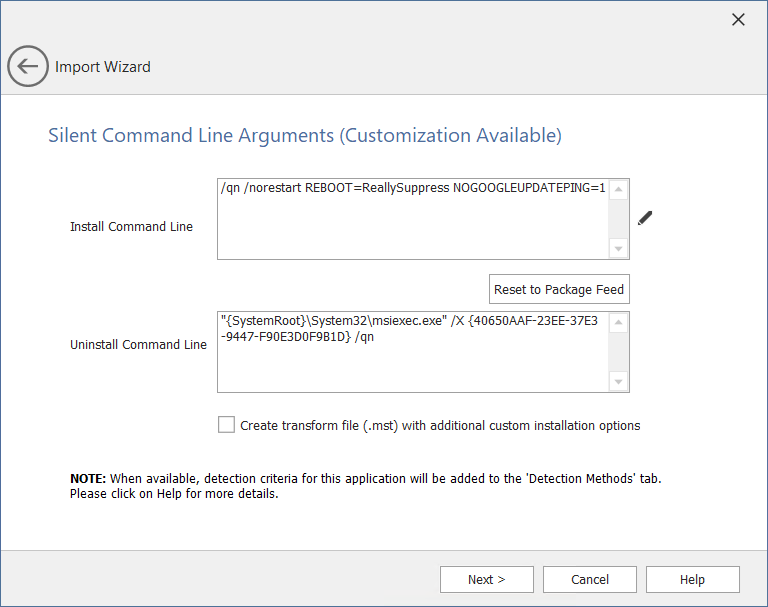This screenshot has height=607, width=768.
Task: Go back using the Import Wizard arrow
Action: click(x=27, y=67)
